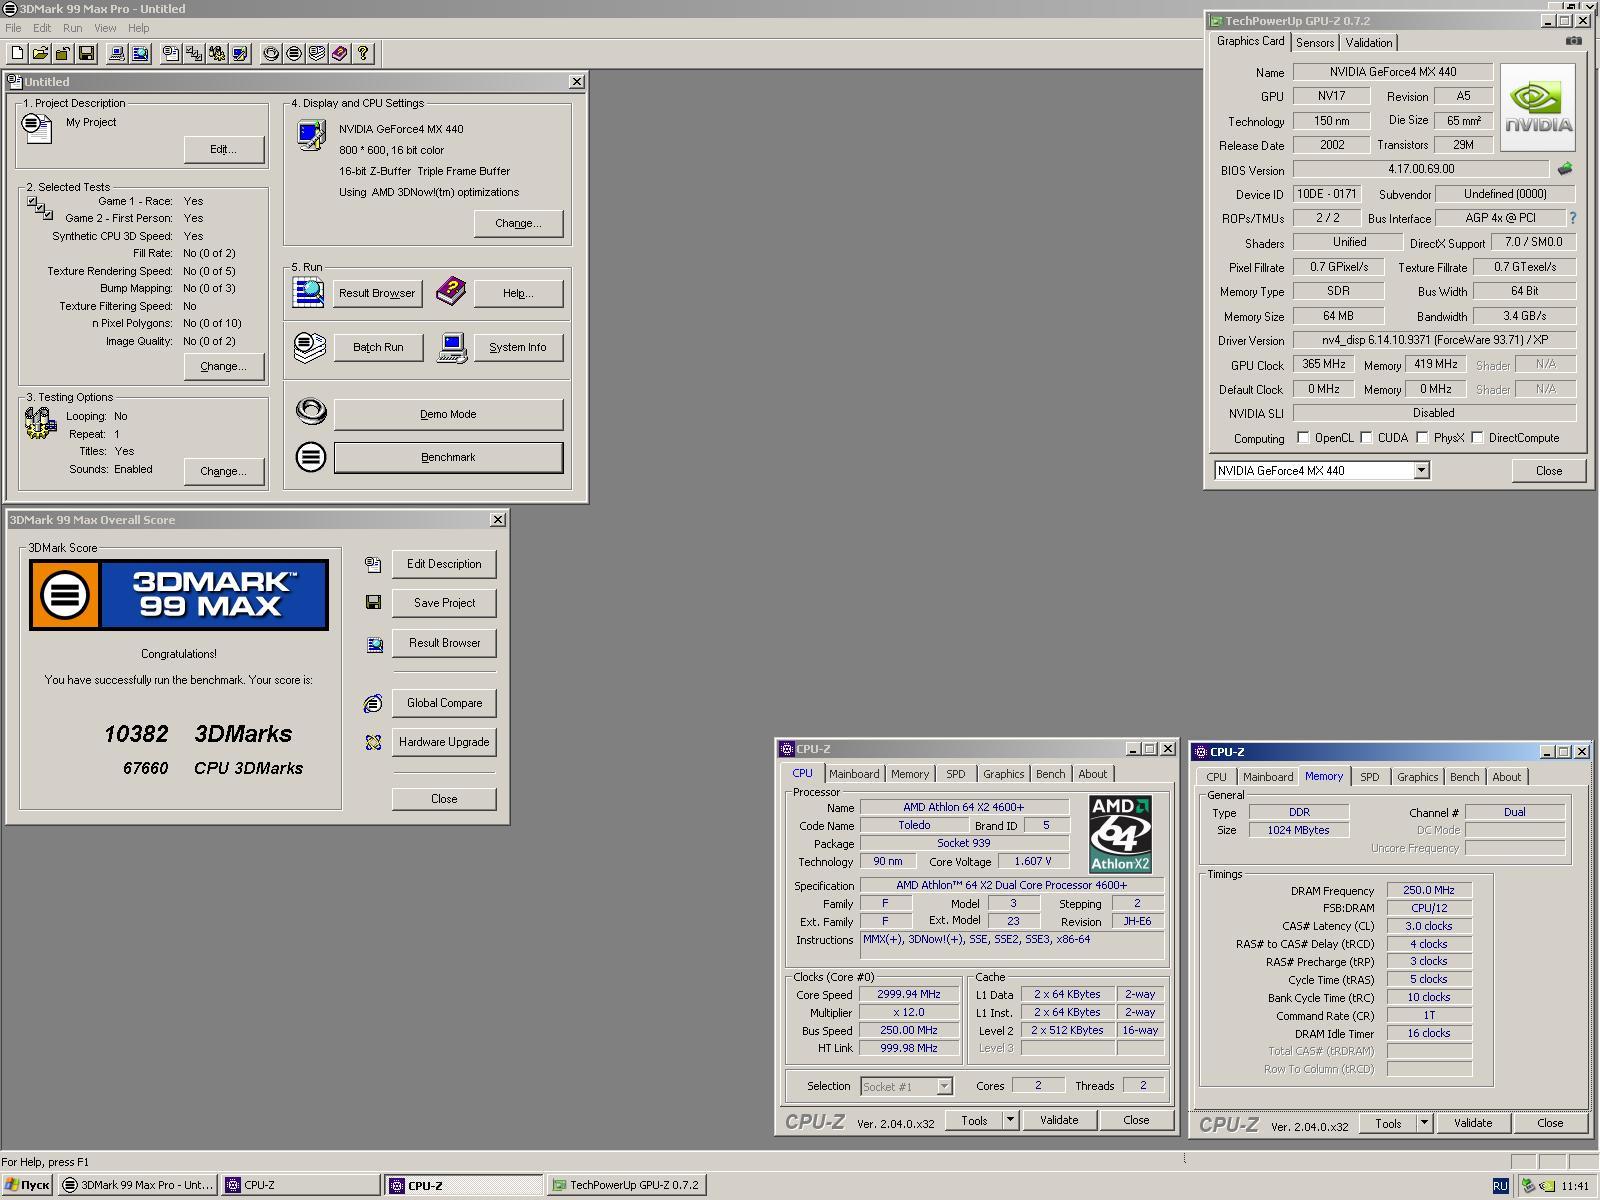1600x1200 pixels.
Task: Open Graphics tab in CPU-Z Memory window
Action: tap(1417, 777)
